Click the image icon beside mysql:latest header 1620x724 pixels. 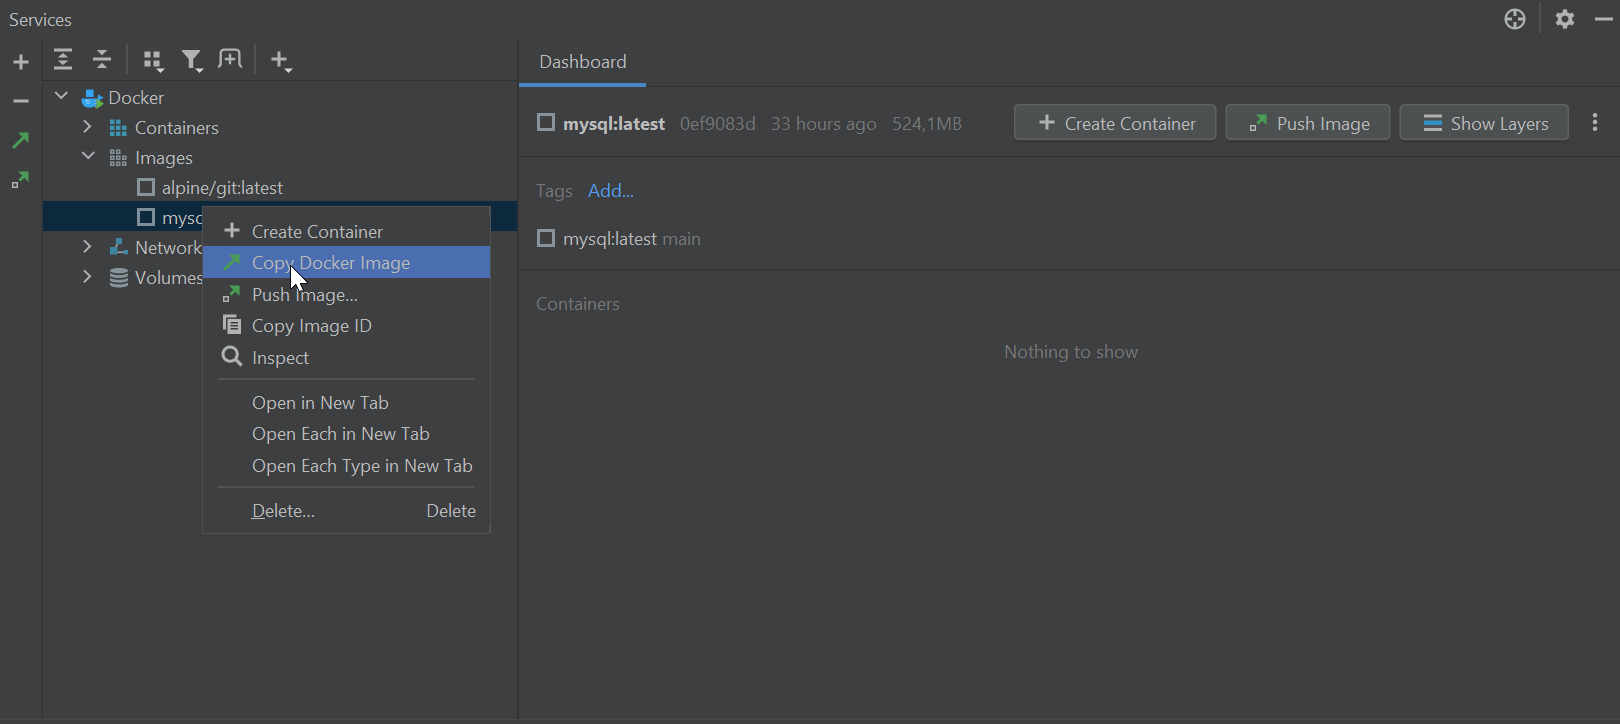(x=546, y=122)
